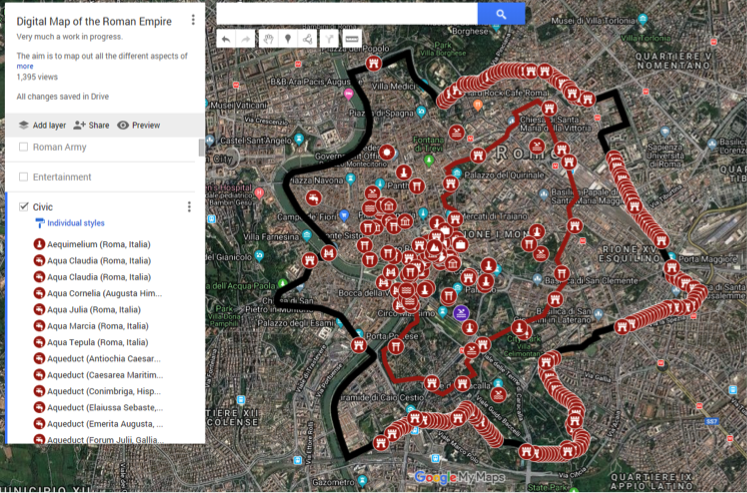Redo the map edit
The height and width of the screenshot is (493, 747).
pos(245,39)
